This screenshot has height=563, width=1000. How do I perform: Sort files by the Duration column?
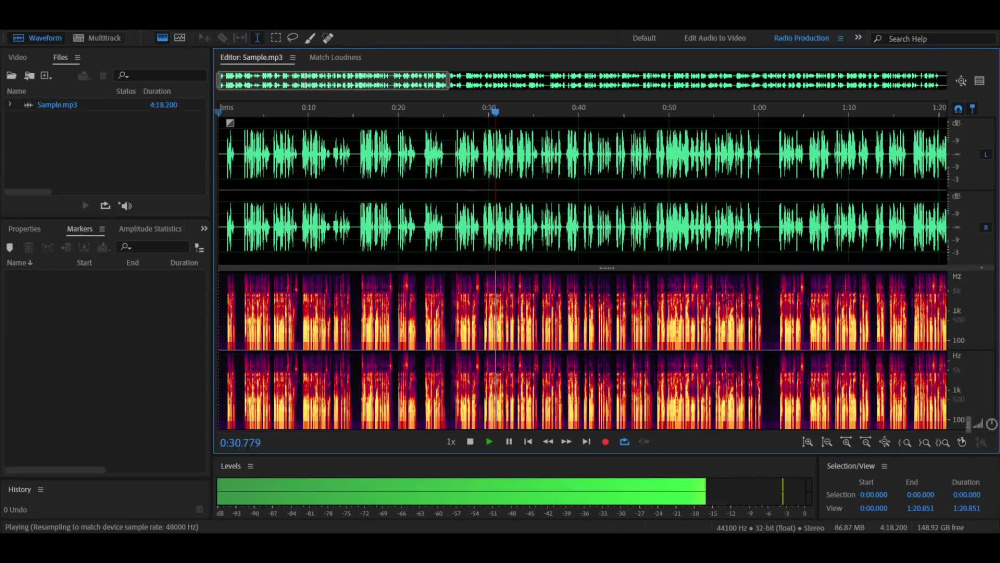(x=157, y=91)
